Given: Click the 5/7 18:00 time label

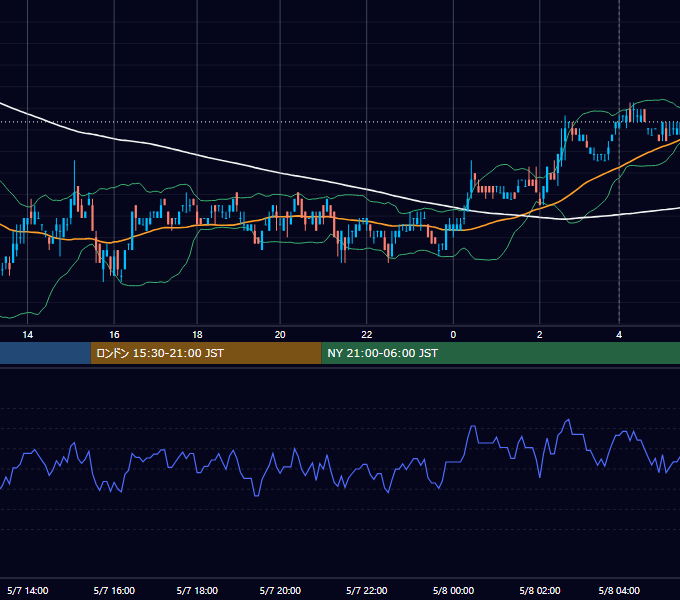Looking at the screenshot, I should pyautogui.click(x=197, y=590).
